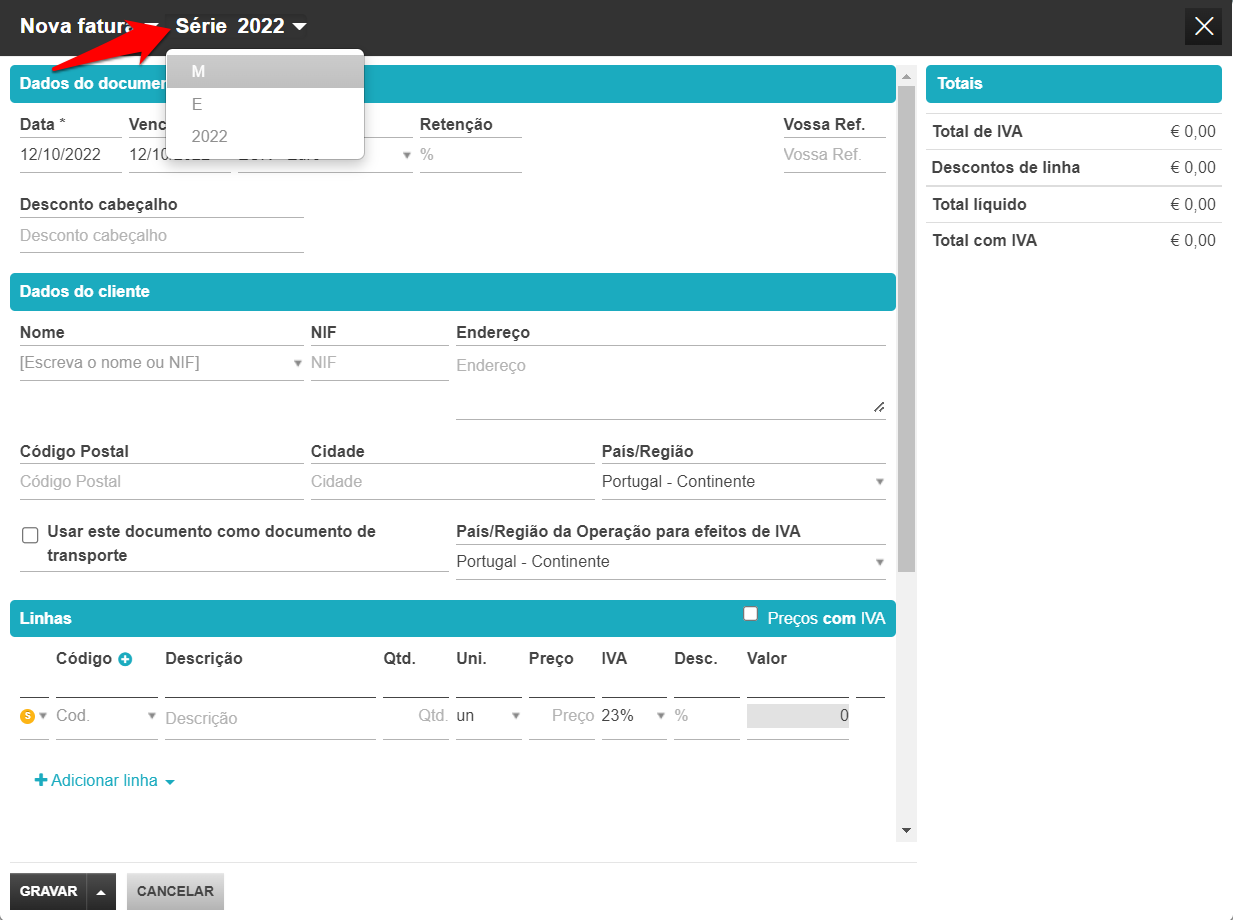Image resolution: width=1233 pixels, height=920 pixels.
Task: Open the Série 2022 dropdown
Action: tap(241, 26)
